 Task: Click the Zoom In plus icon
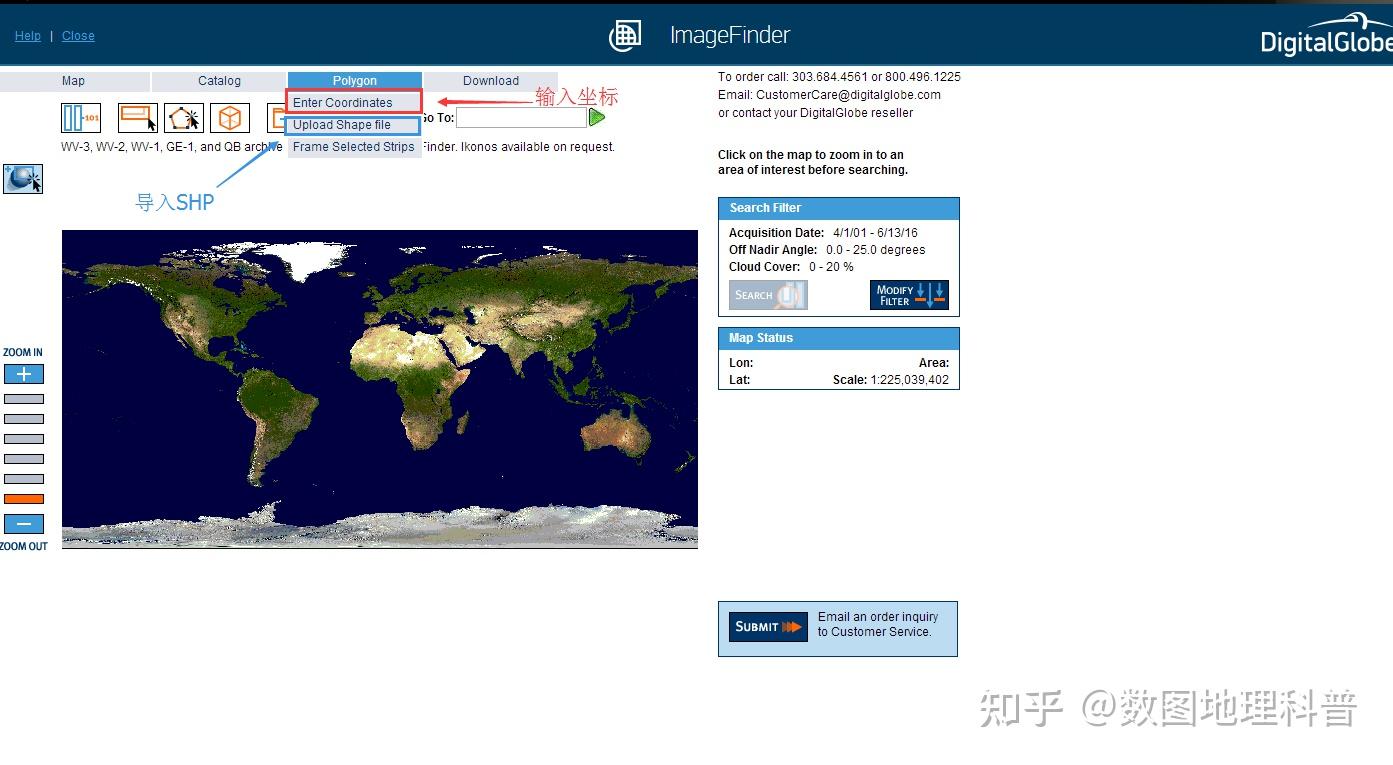(23, 373)
